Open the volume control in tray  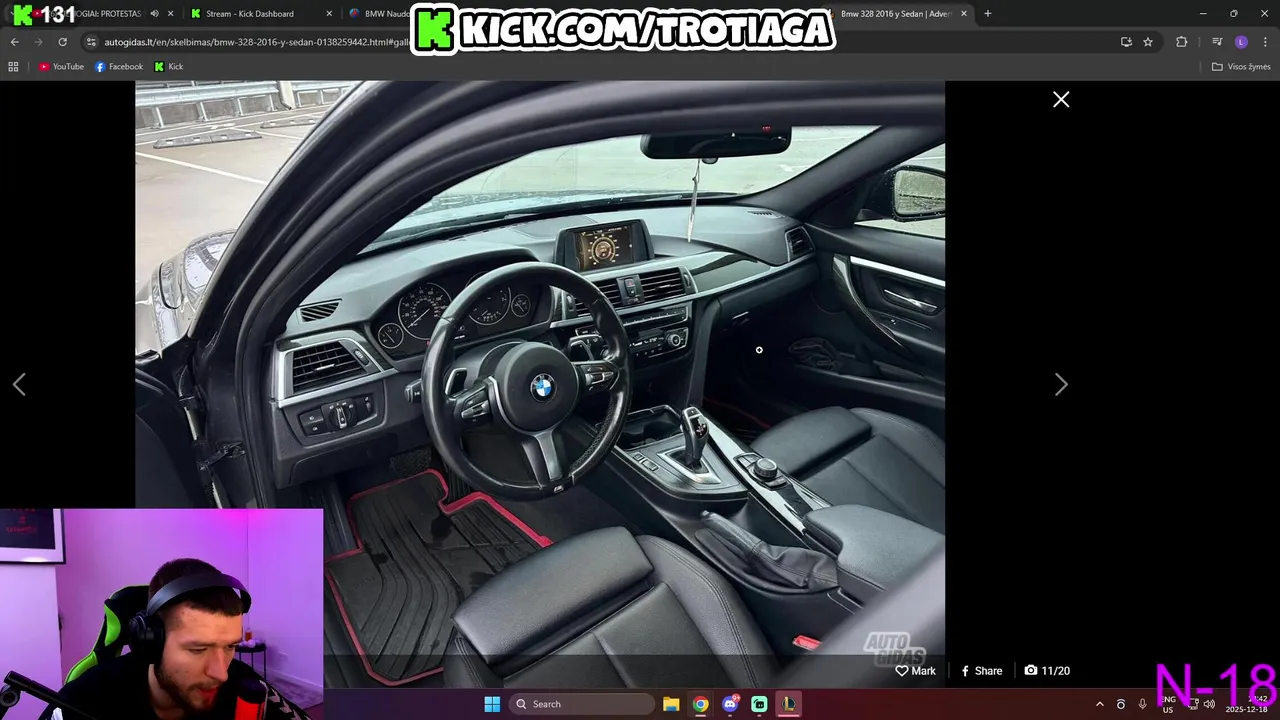pyautogui.click(x=1209, y=704)
